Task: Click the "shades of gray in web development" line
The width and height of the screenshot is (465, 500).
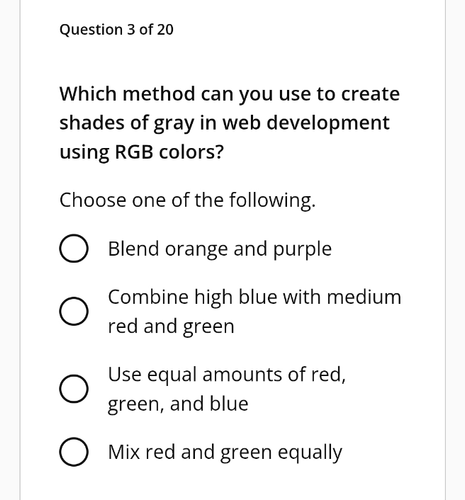Action: (x=224, y=123)
